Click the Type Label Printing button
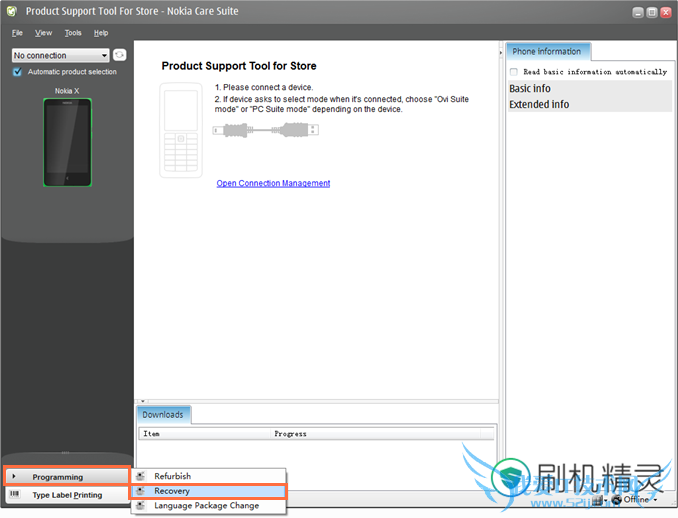This screenshot has height=518, width=678. (67, 495)
